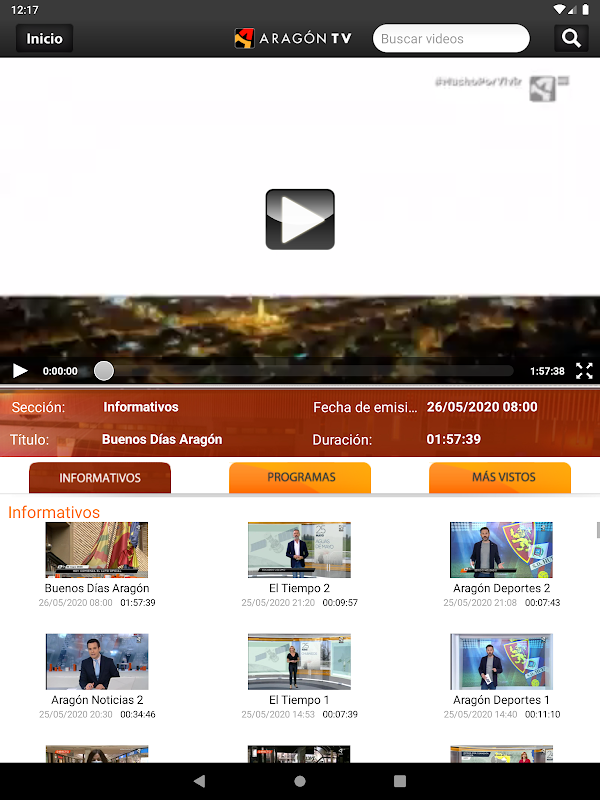The image size is (600, 800).
Task: Tap the Android recent apps button
Action: (x=400, y=781)
